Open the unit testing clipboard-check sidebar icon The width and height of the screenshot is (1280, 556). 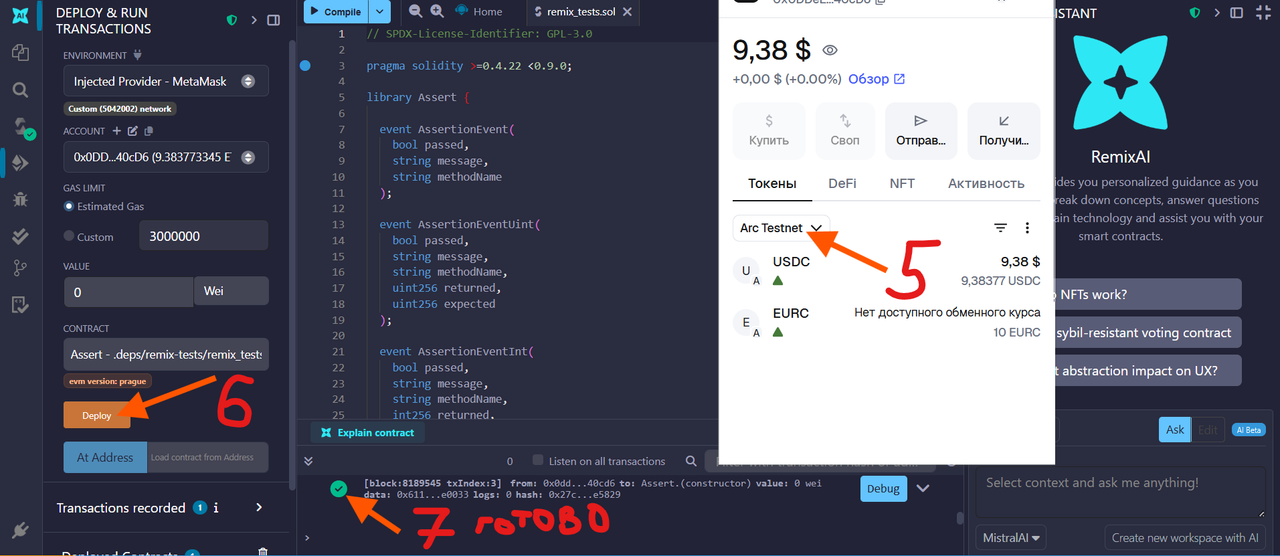point(20,305)
